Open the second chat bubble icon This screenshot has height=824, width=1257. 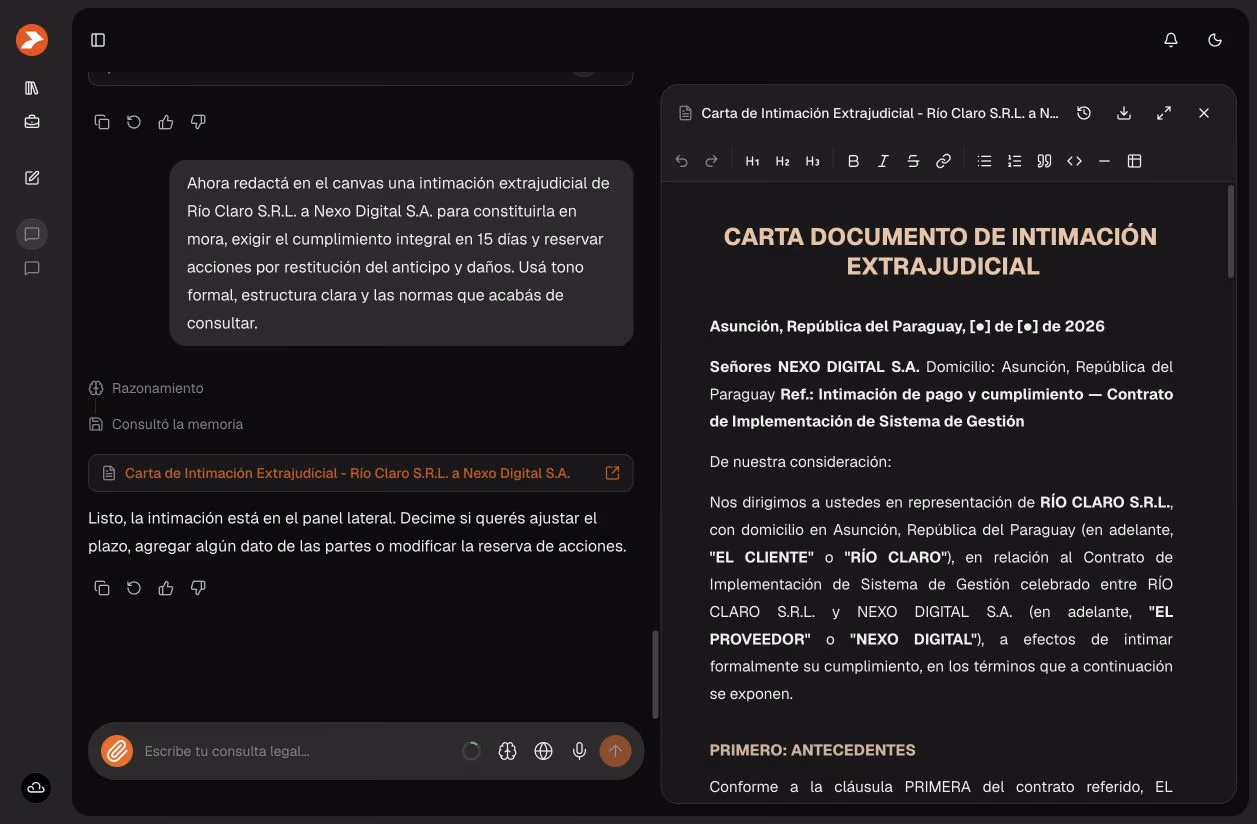point(32,268)
